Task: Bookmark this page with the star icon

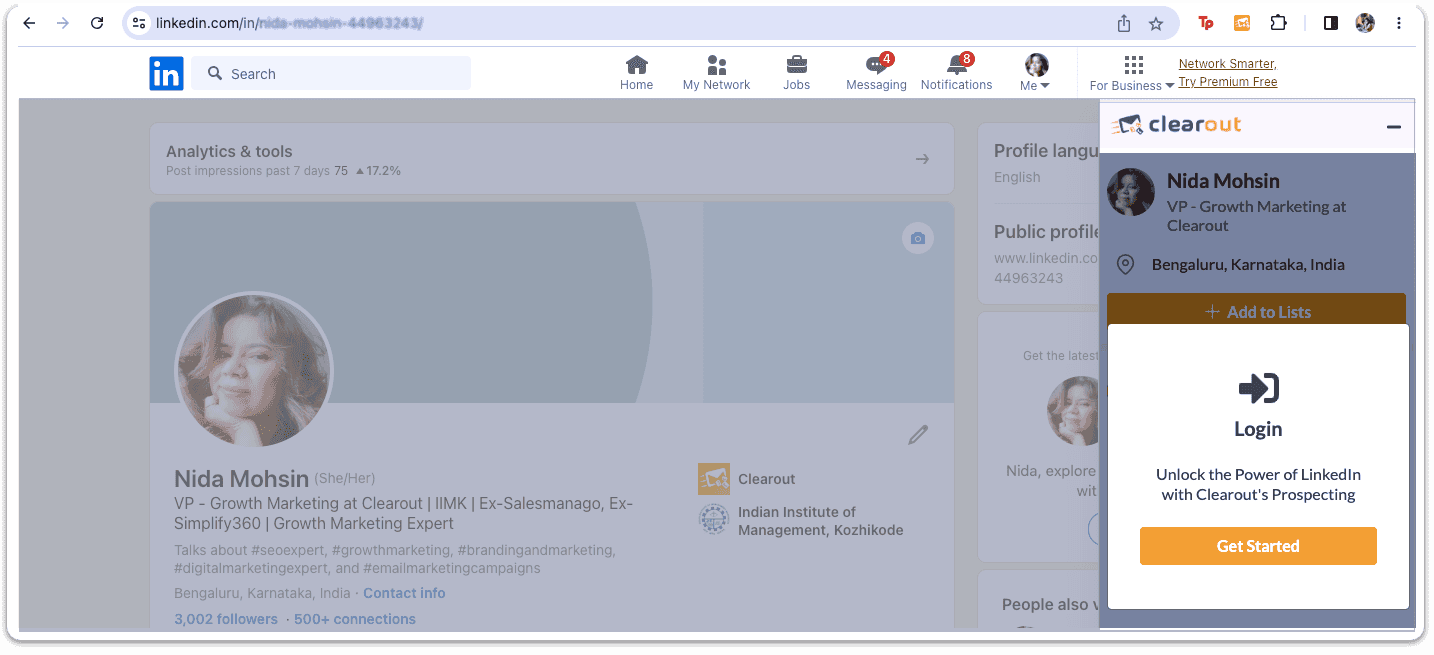Action: [x=1156, y=23]
